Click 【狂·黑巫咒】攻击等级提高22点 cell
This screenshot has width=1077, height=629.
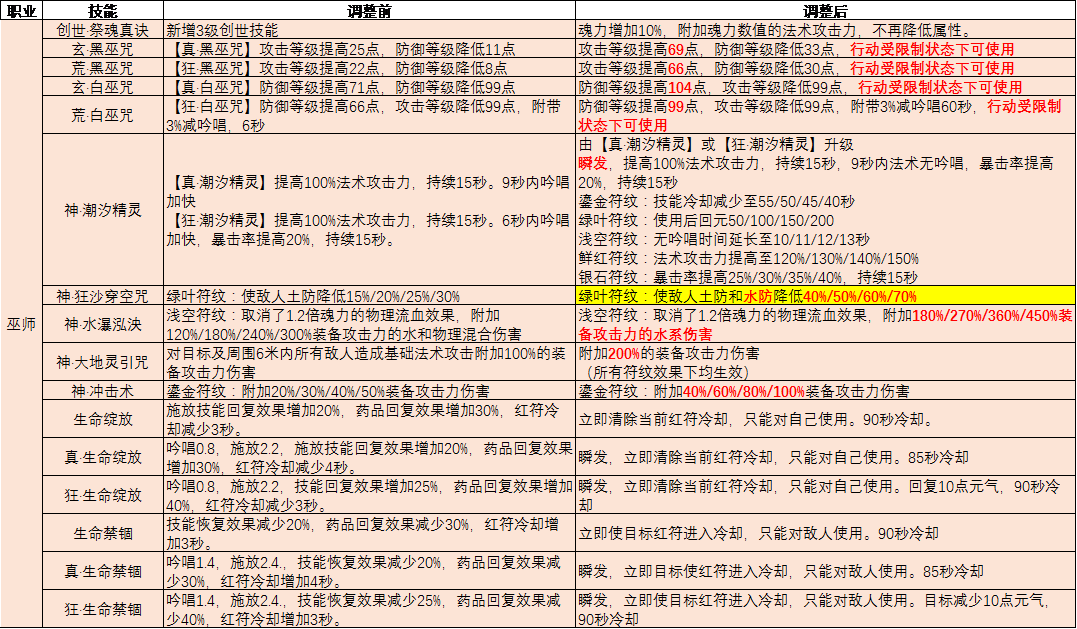tap(370, 68)
